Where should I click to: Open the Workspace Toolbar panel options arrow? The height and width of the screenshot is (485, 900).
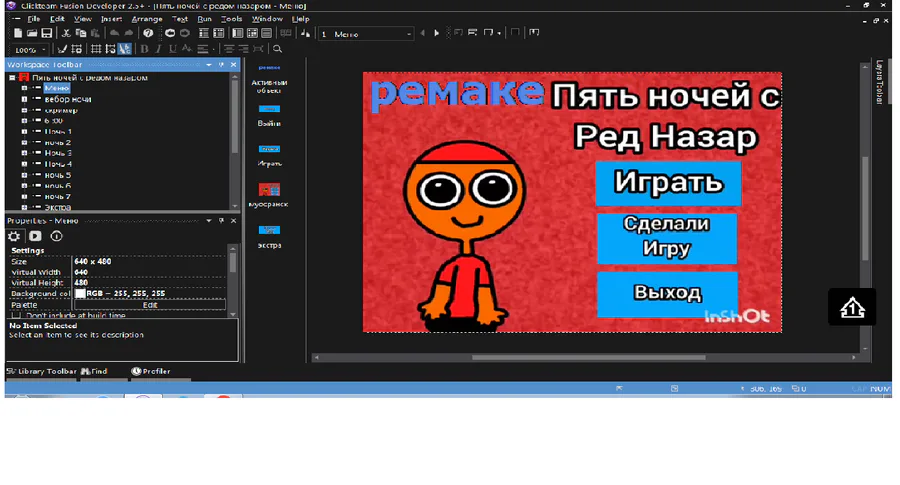point(208,65)
